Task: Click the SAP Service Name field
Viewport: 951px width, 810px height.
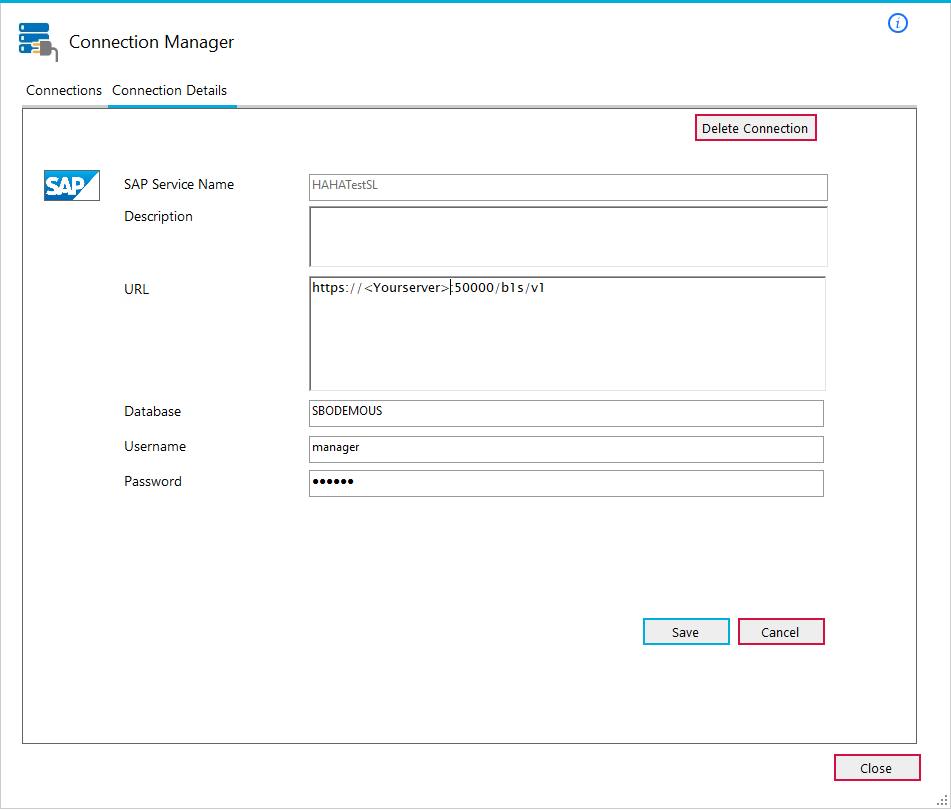Action: (568, 187)
